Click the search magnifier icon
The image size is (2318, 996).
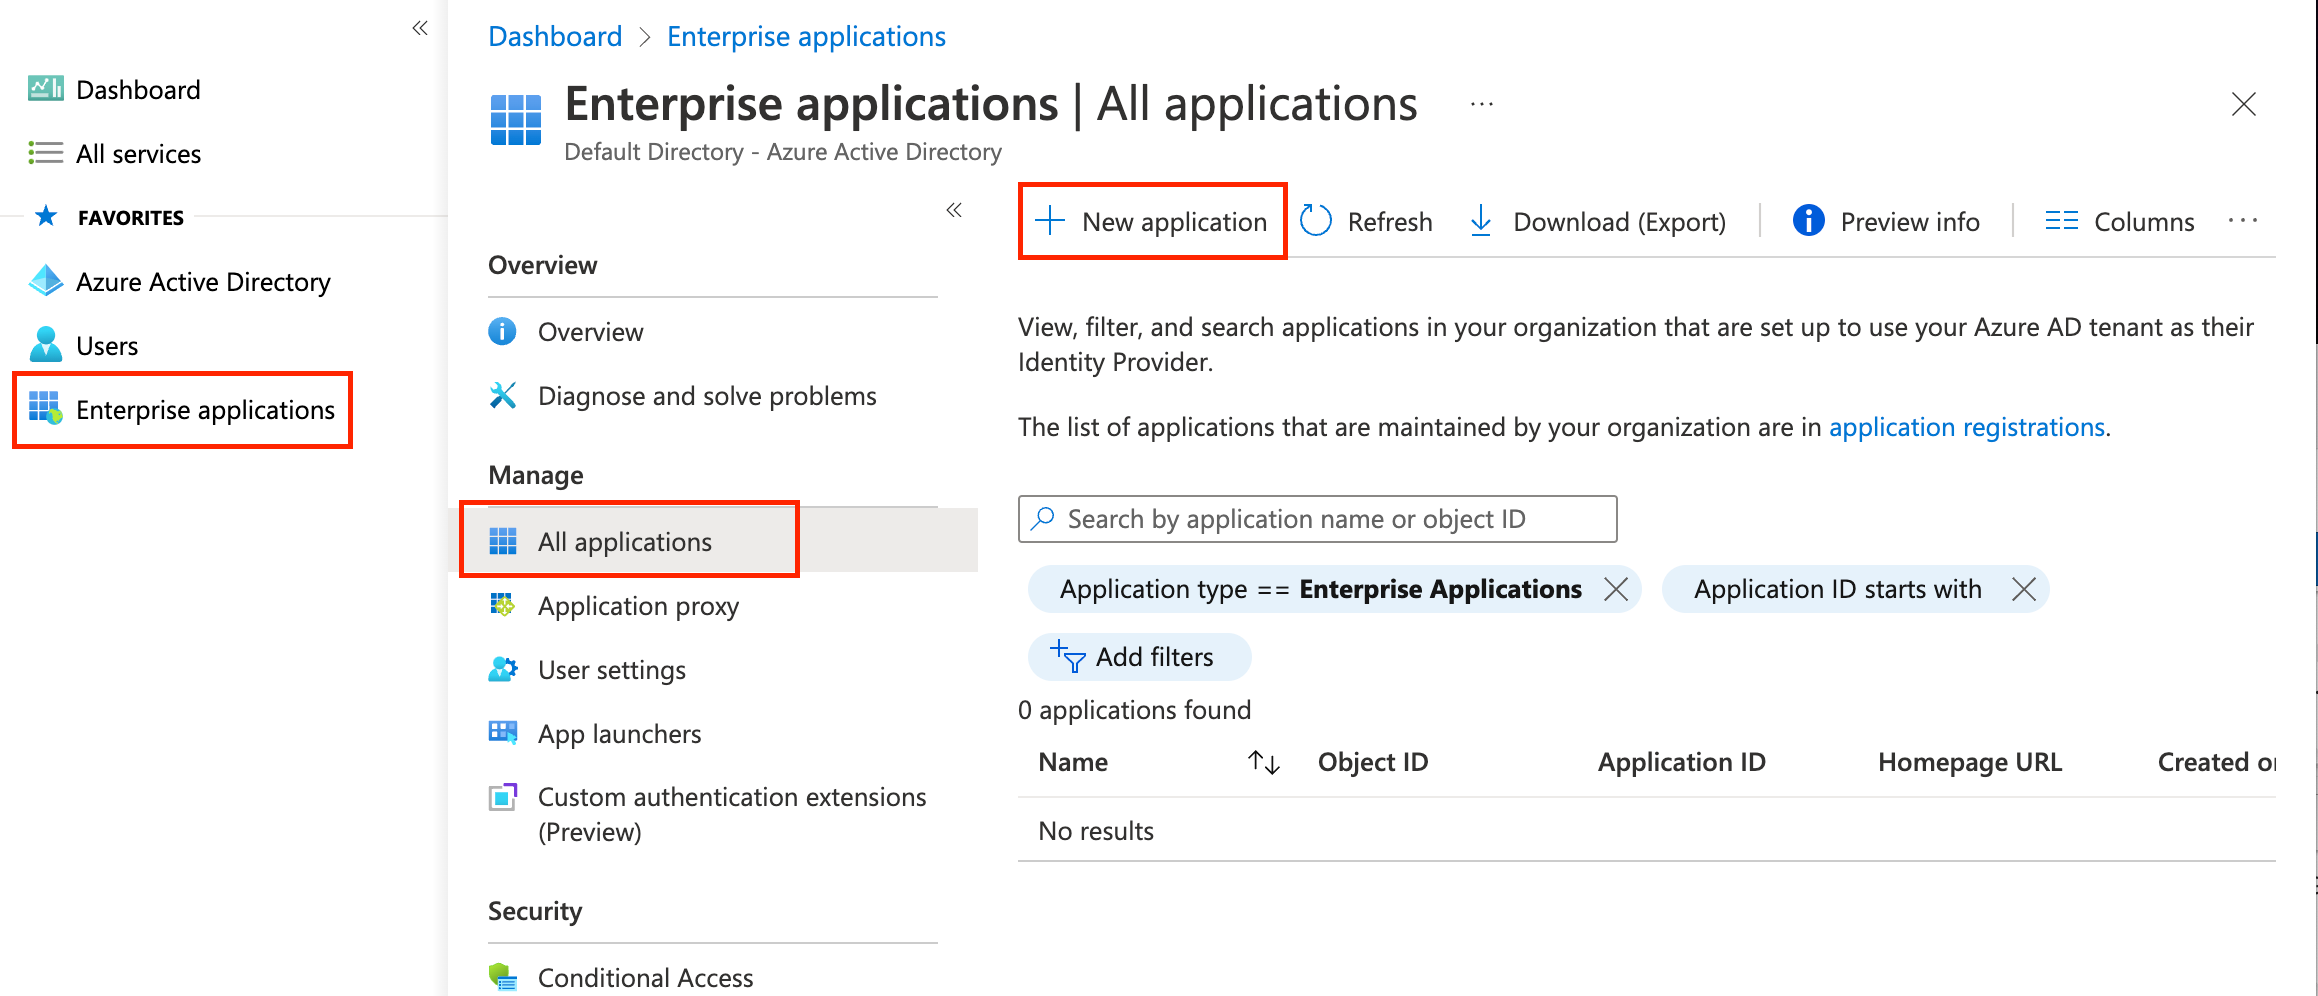click(1043, 518)
